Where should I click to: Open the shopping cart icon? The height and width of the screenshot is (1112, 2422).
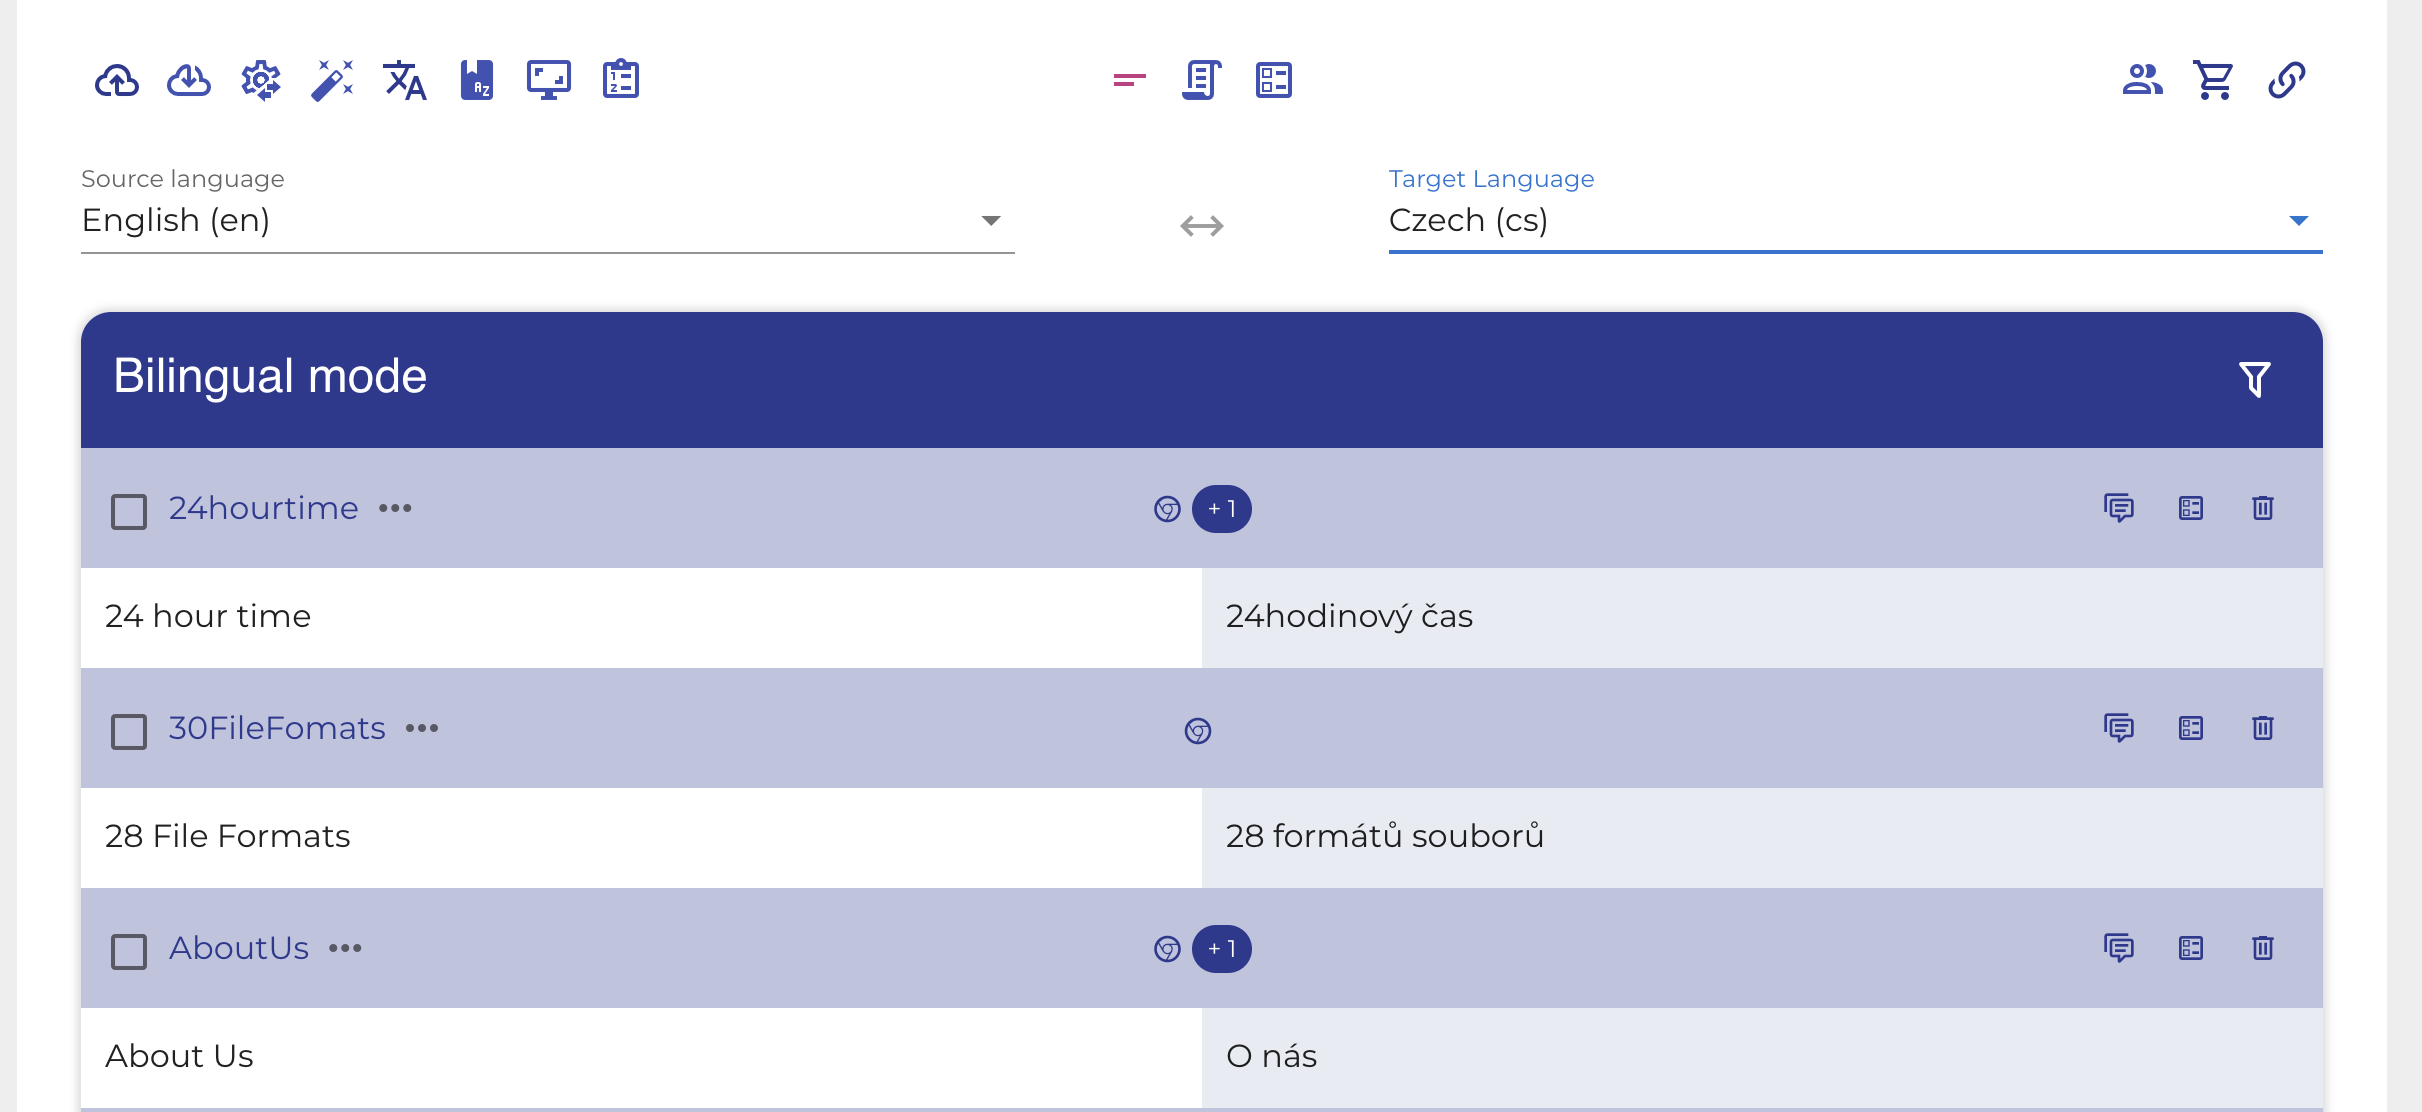[x=2214, y=80]
